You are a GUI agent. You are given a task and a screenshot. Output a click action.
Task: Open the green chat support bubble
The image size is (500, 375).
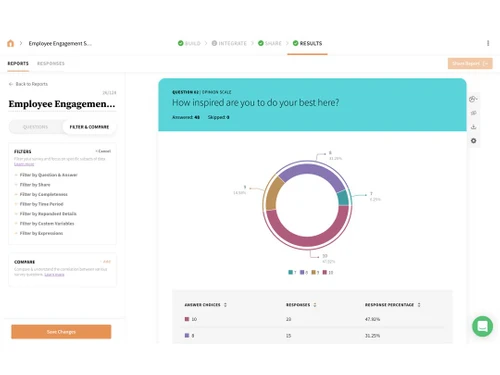[482, 326]
